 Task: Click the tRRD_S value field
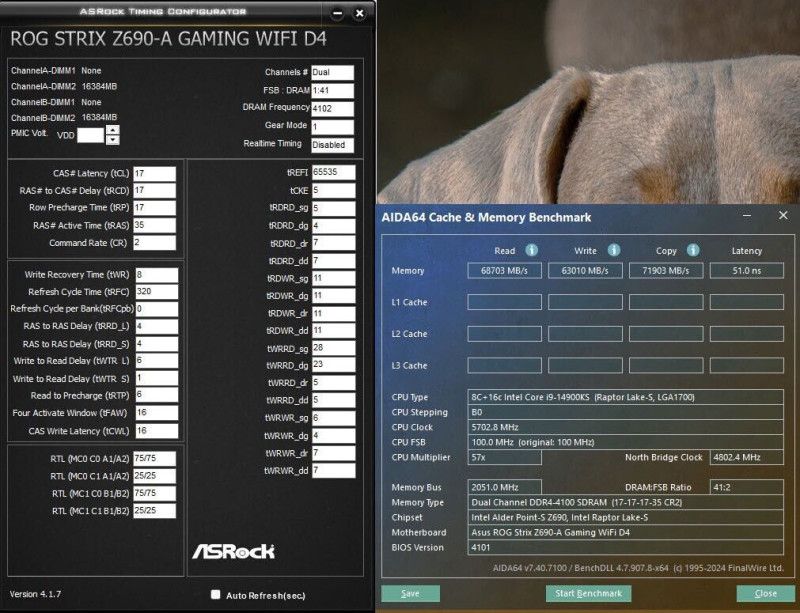point(157,344)
